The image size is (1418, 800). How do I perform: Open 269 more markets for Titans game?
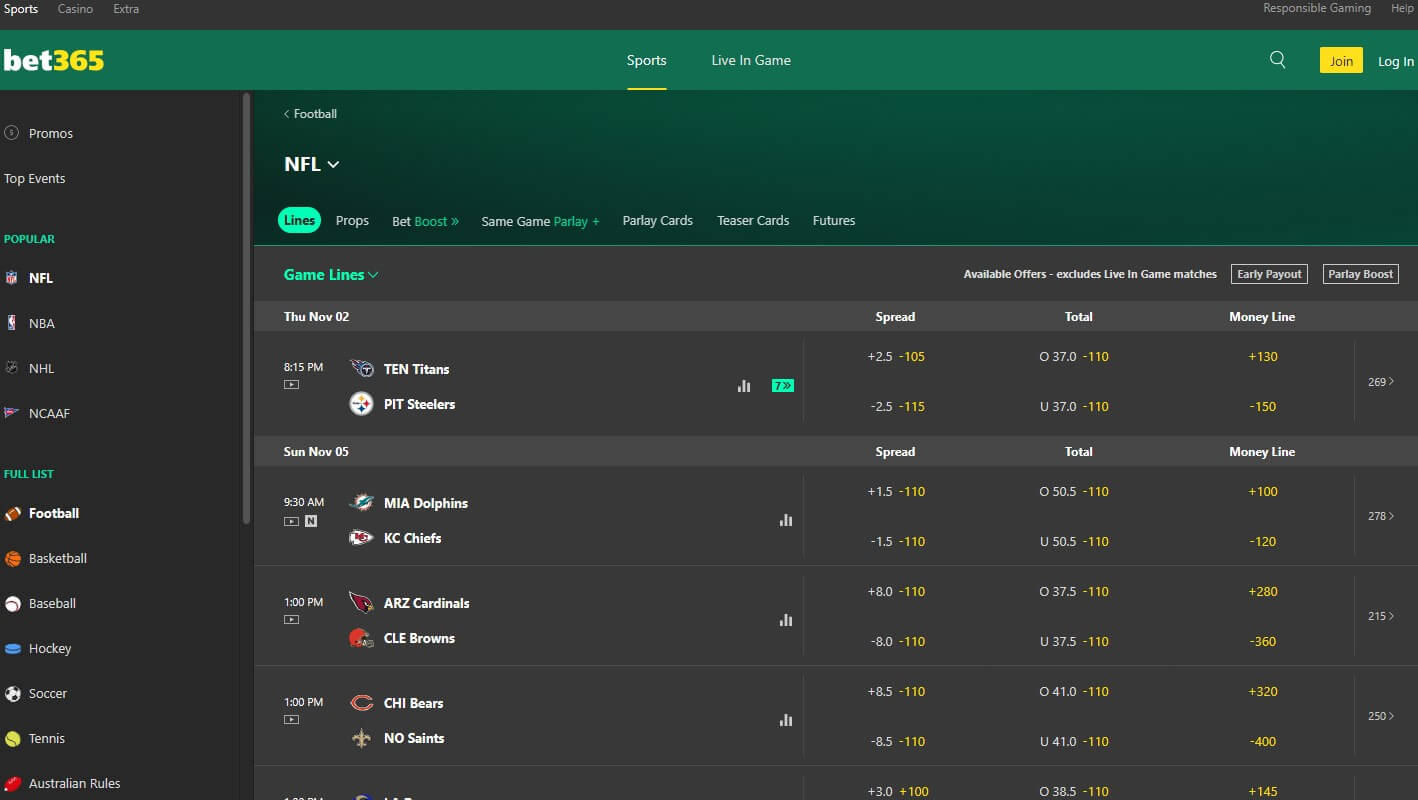click(1381, 382)
